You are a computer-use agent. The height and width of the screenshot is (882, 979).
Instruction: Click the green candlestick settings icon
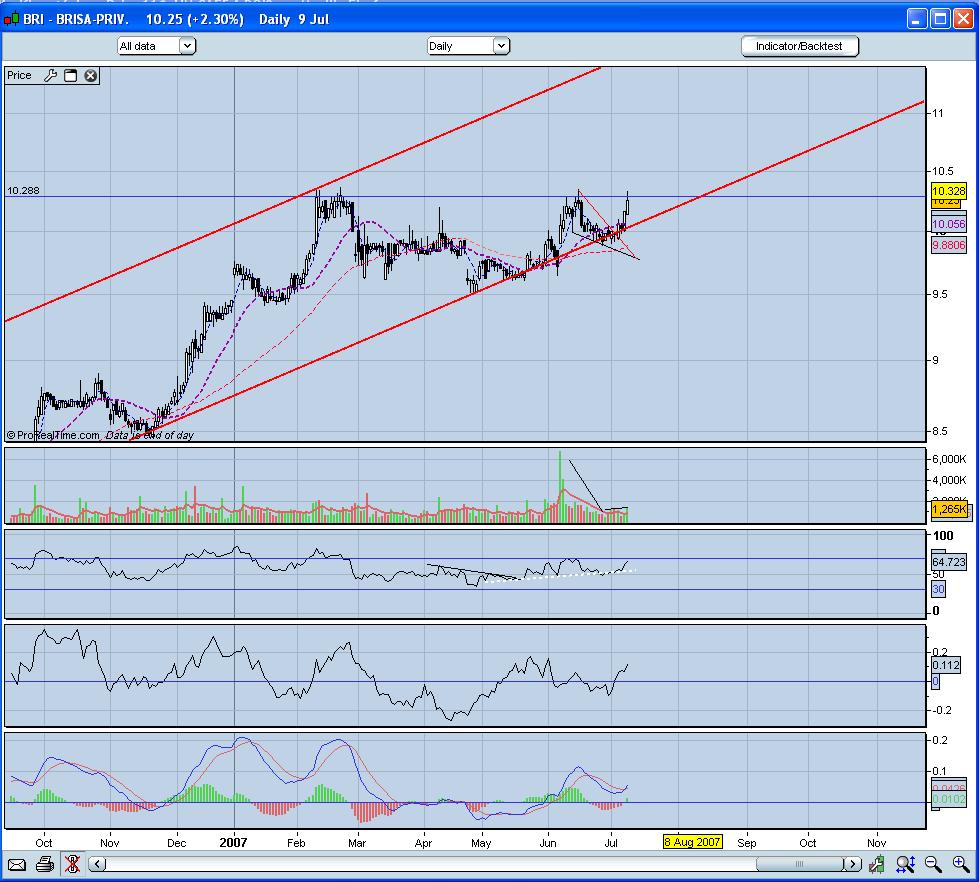pos(877,865)
